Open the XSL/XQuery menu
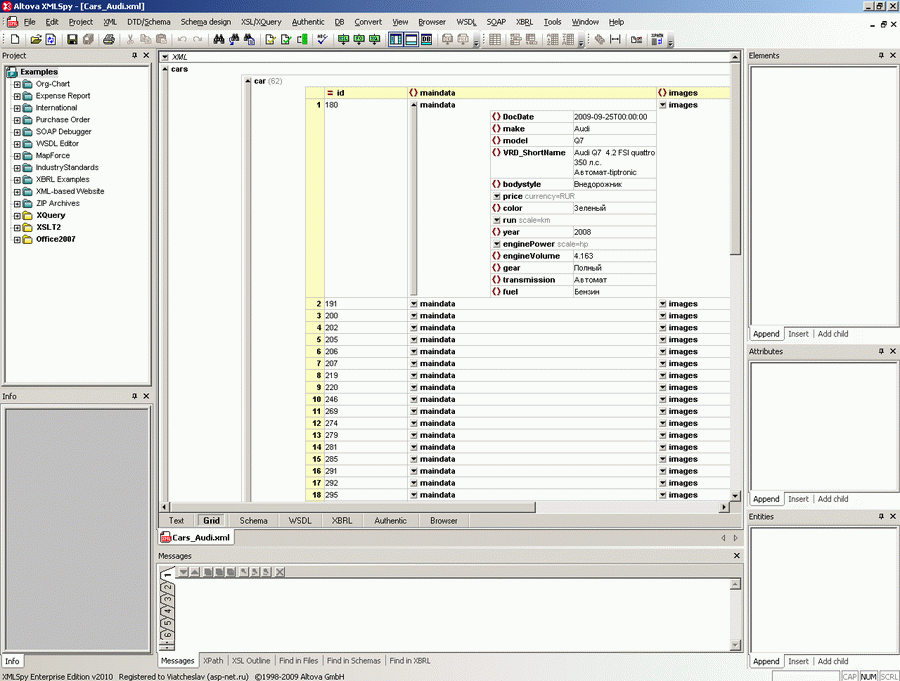Image resolution: width=900 pixels, height=681 pixels. [261, 22]
